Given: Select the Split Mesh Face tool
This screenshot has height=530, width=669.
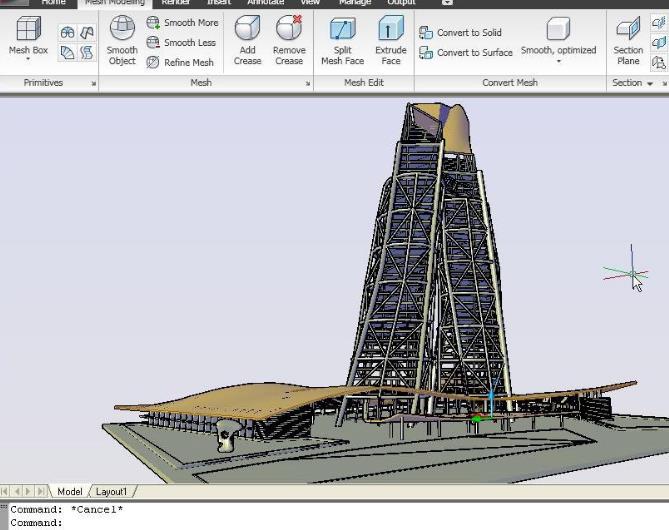Looking at the screenshot, I should tap(342, 40).
